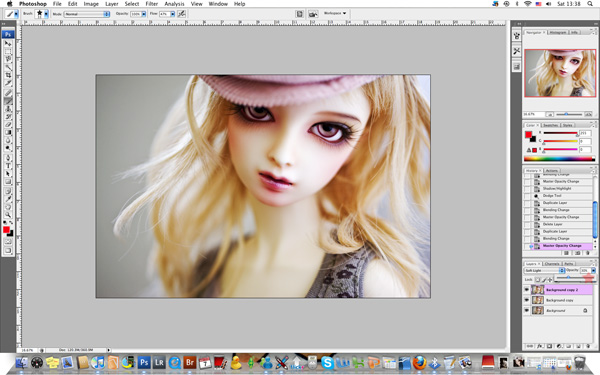Viewport: 600px width, 375px height.
Task: Select the Zoom tool
Action: 8,215
